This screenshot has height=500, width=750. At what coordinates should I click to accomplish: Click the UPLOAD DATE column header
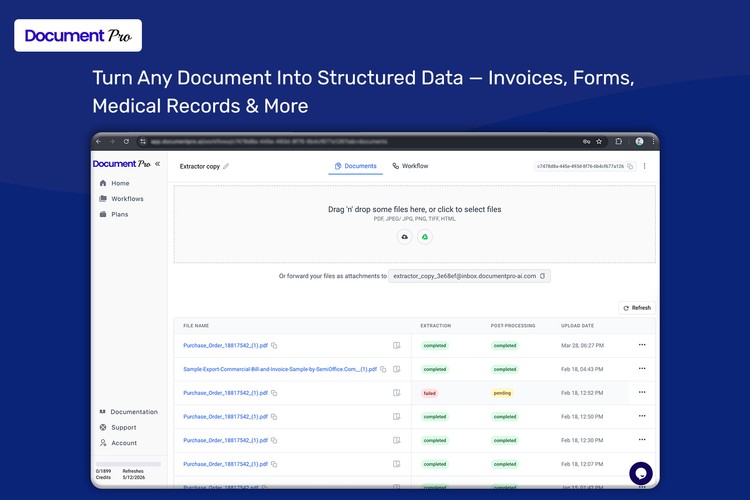[x=577, y=326]
